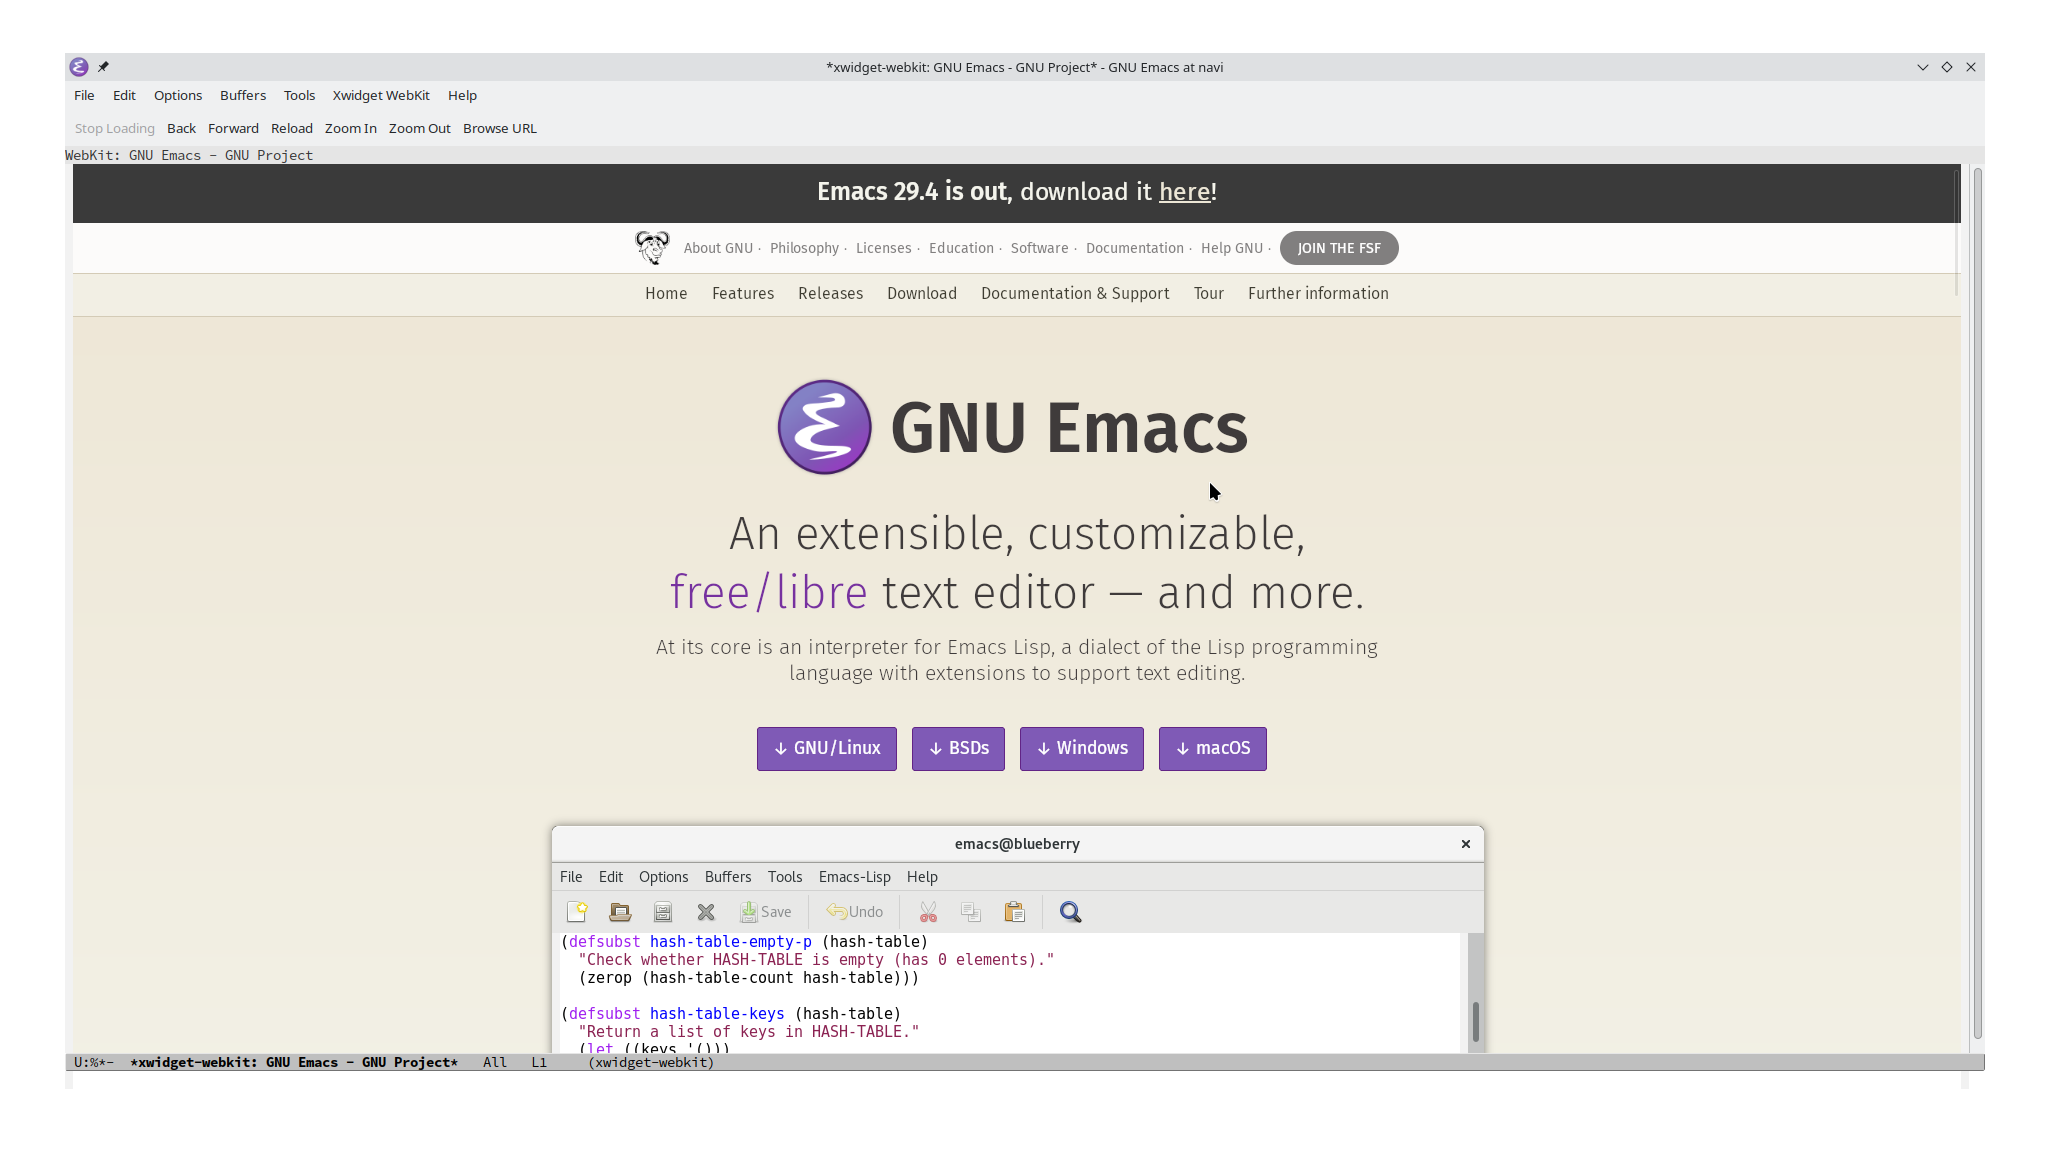Image resolution: width=2050 pixels, height=1166 pixels.
Task: Click the X close-buffer icon in screenshot toolbar
Action: (706, 912)
